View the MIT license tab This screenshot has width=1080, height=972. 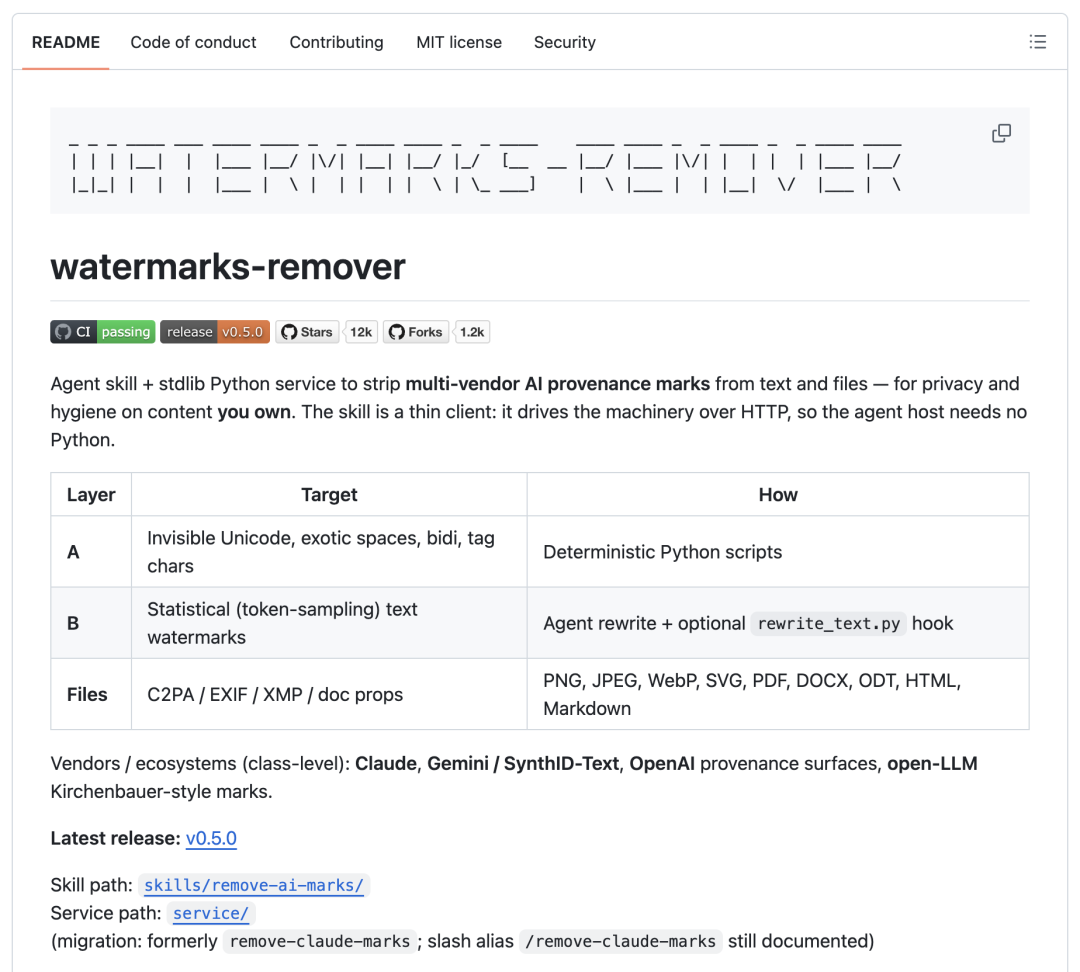click(459, 42)
